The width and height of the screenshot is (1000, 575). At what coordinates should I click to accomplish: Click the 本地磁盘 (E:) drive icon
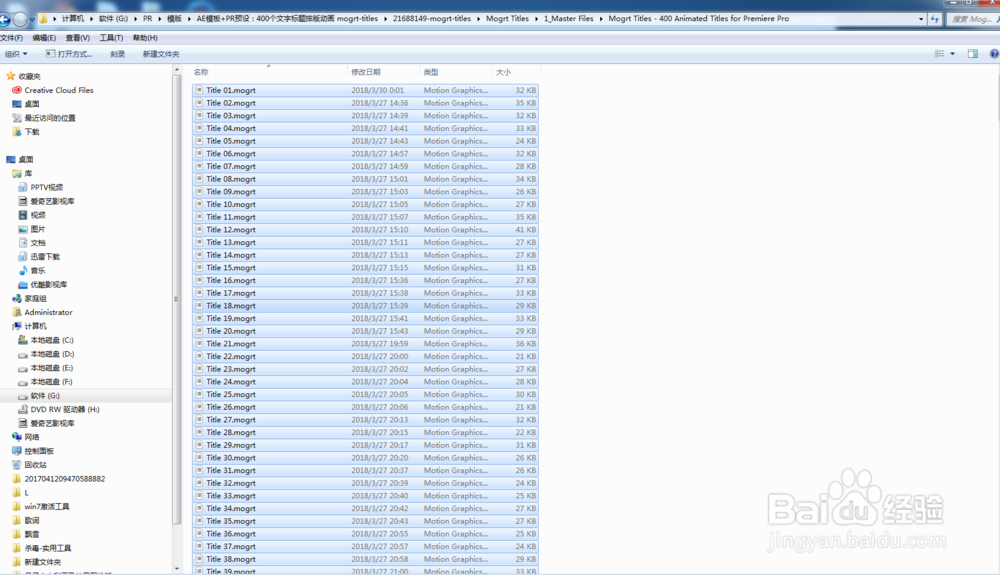(23, 368)
